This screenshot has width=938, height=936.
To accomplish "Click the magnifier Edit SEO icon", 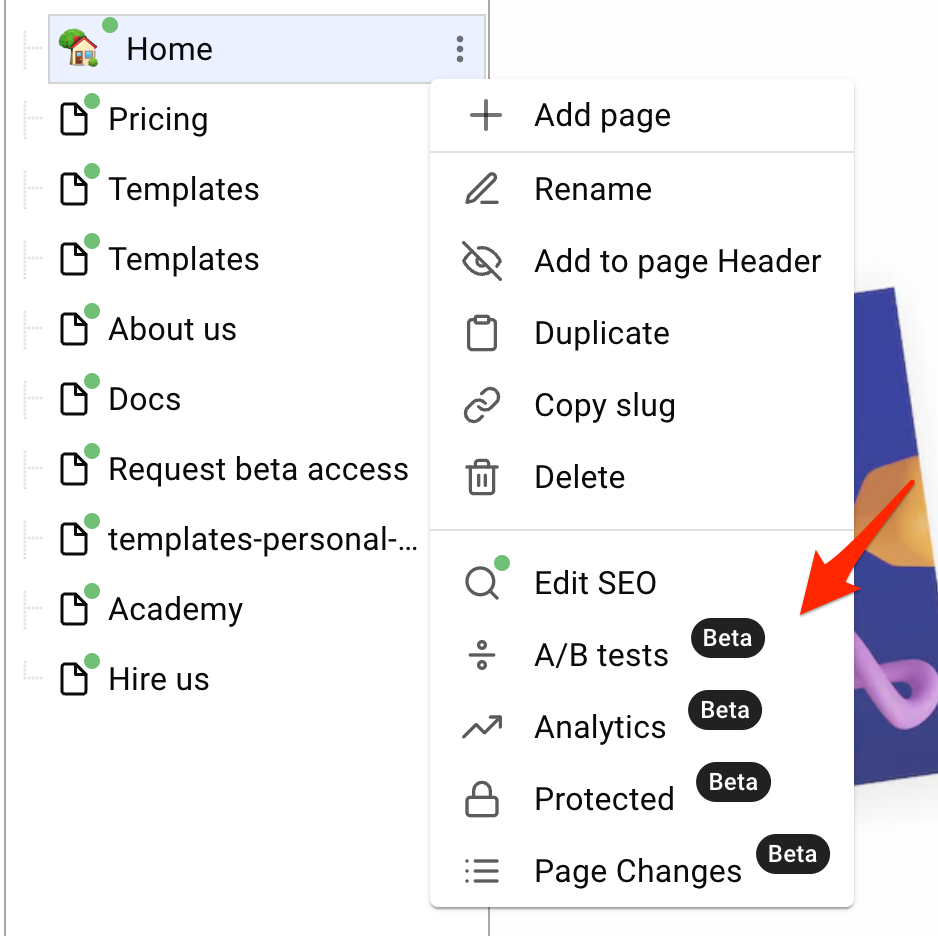I will (482, 583).
